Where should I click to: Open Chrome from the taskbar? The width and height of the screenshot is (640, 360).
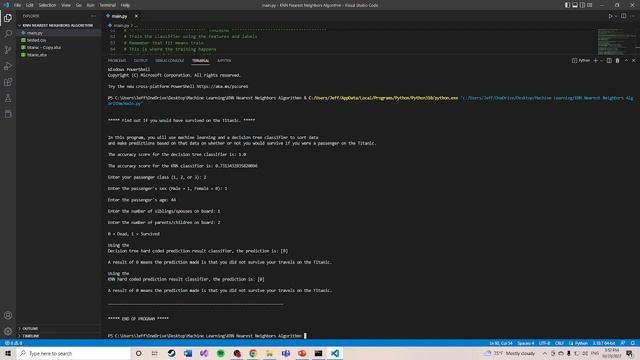coord(253,353)
